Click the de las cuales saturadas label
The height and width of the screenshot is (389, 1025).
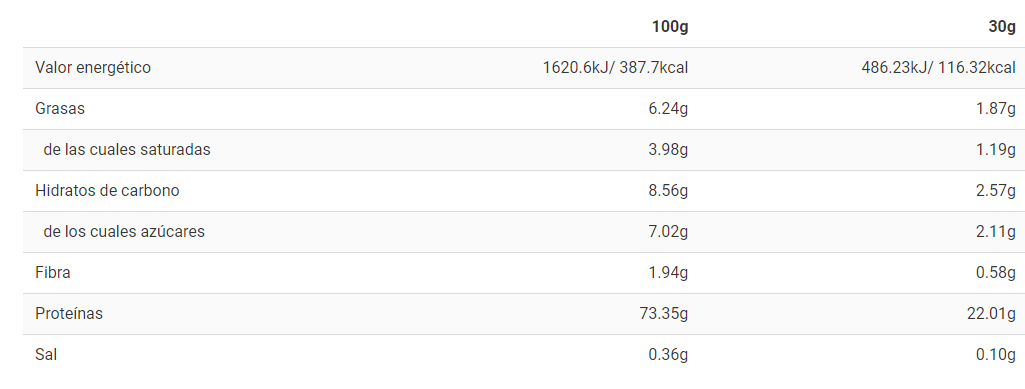coord(127,150)
